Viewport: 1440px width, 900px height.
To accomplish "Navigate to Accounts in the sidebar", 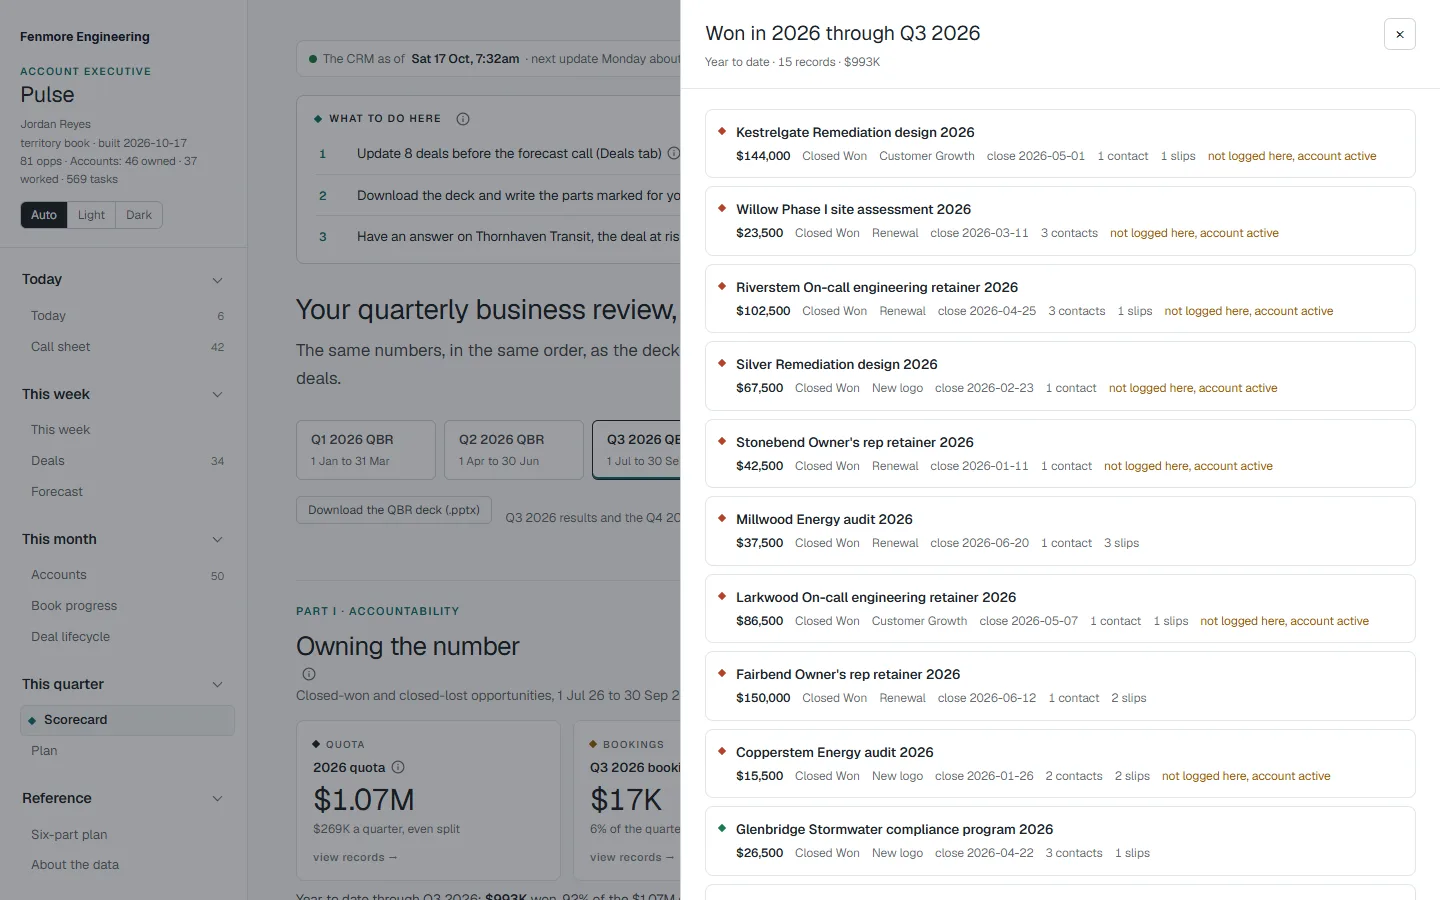I will click(x=127, y=575).
